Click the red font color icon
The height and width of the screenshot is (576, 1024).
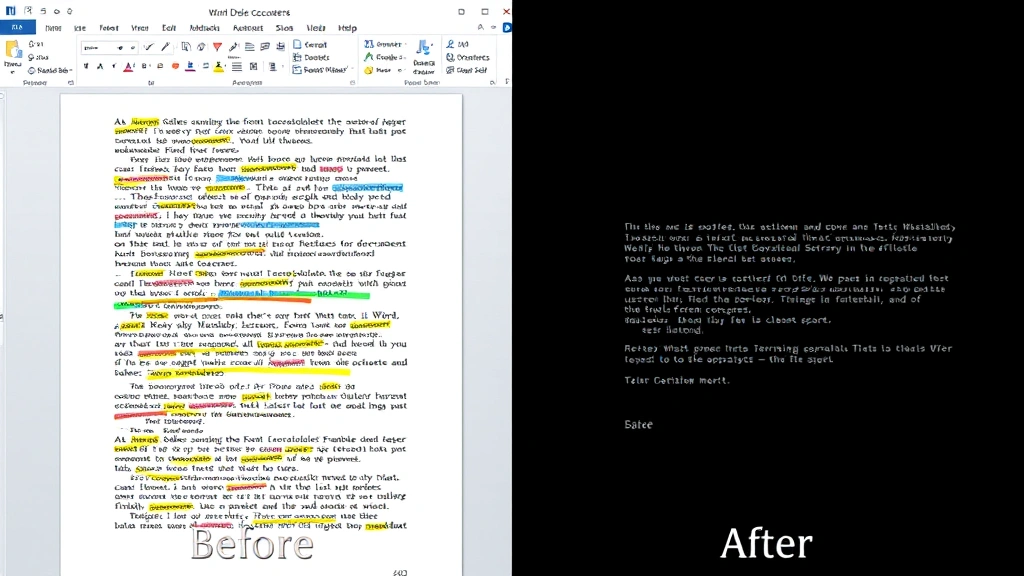pos(128,68)
